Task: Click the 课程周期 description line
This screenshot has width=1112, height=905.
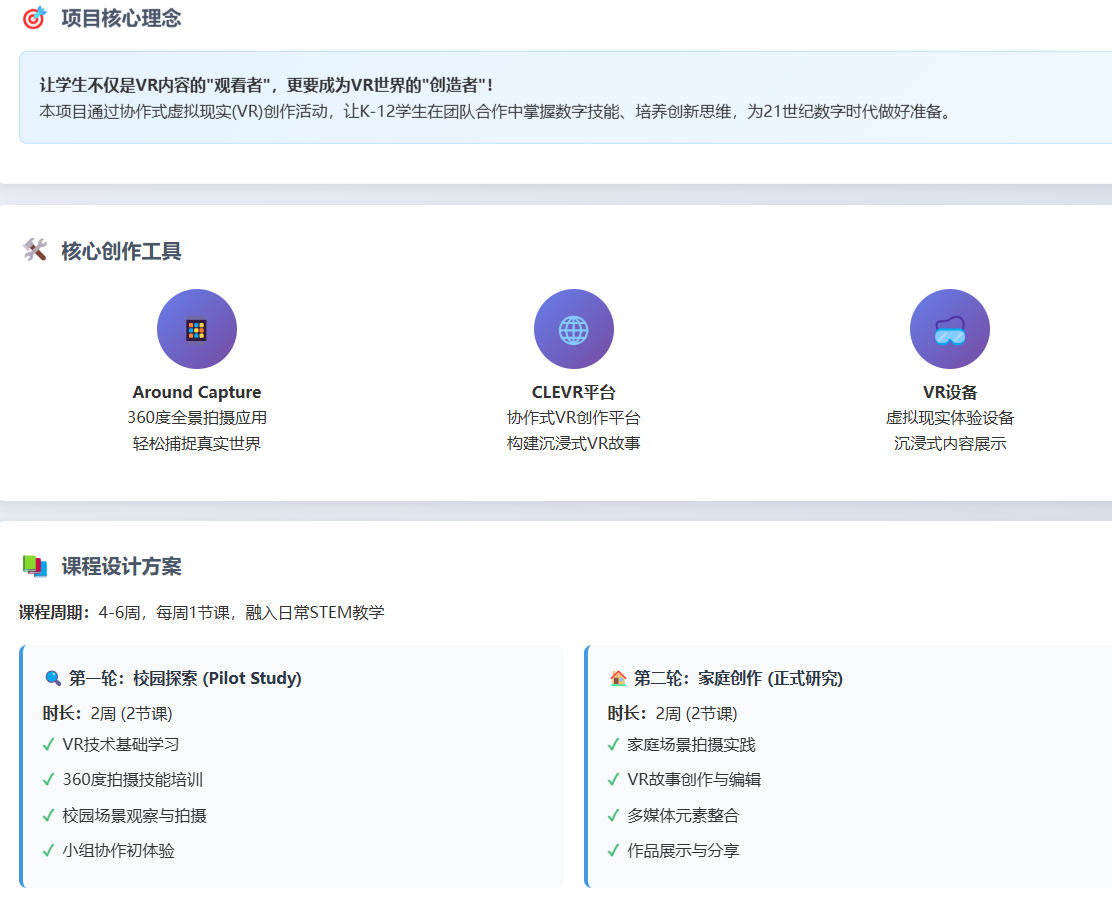Action: [201, 612]
